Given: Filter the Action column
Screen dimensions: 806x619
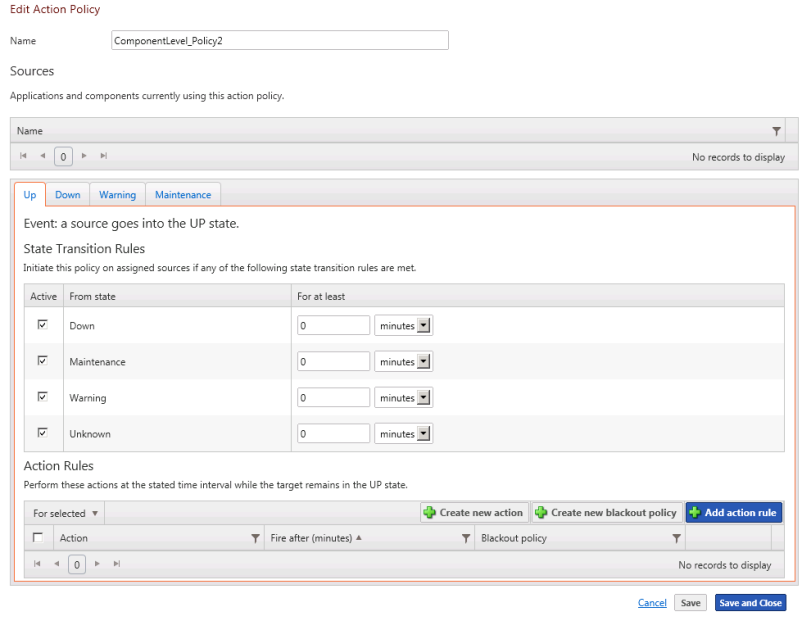Looking at the screenshot, I should (x=255, y=538).
